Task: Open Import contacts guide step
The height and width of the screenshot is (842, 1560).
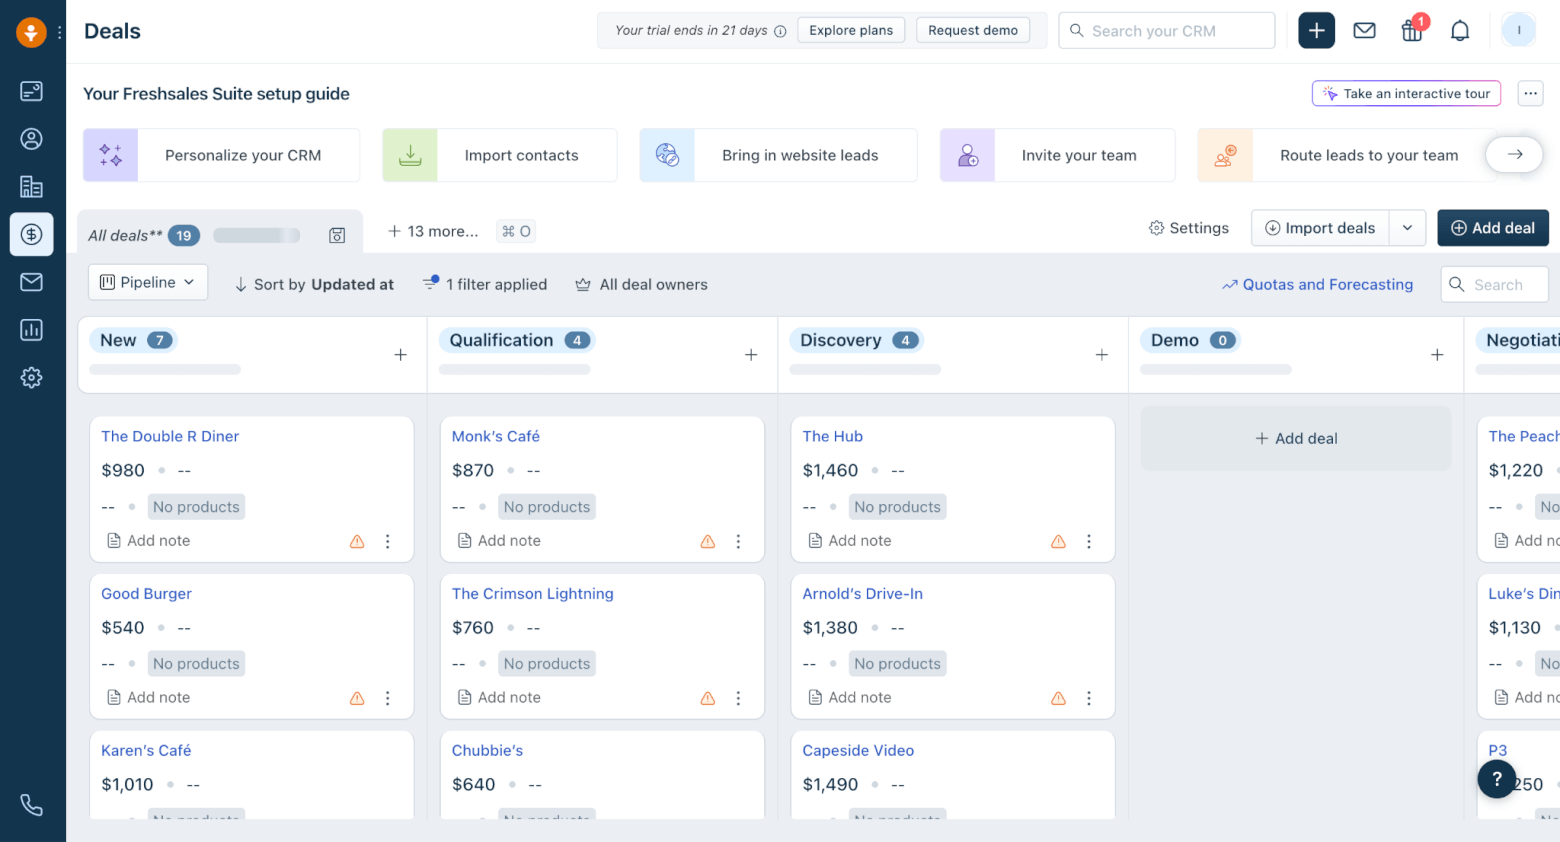Action: 499,155
